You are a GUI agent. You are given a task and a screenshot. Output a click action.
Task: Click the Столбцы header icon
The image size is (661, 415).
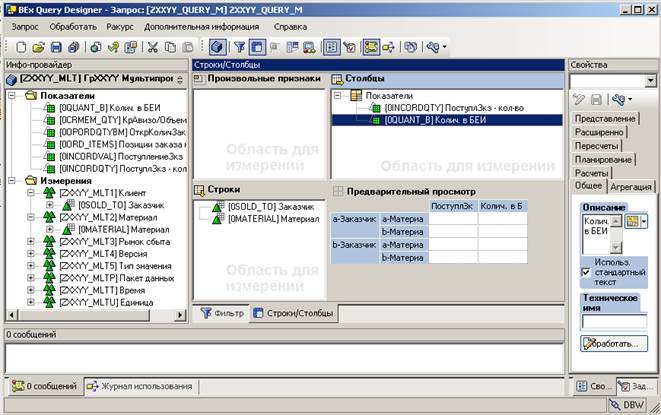tap(337, 79)
